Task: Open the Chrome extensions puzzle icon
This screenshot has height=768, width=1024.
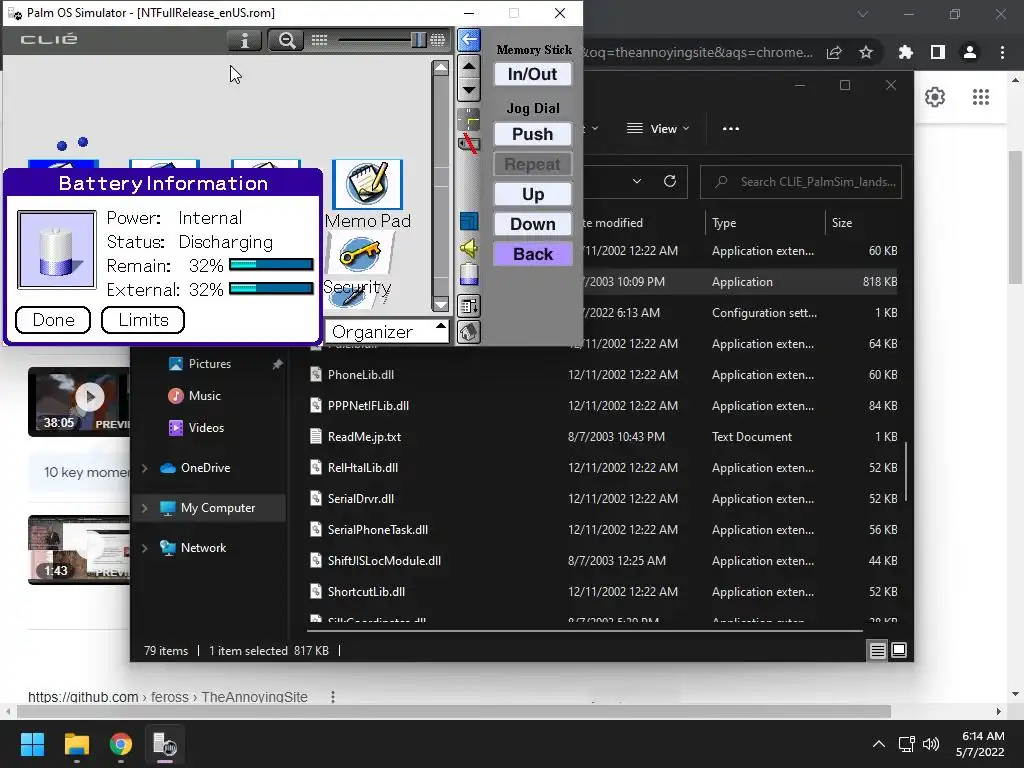Action: 906,52
